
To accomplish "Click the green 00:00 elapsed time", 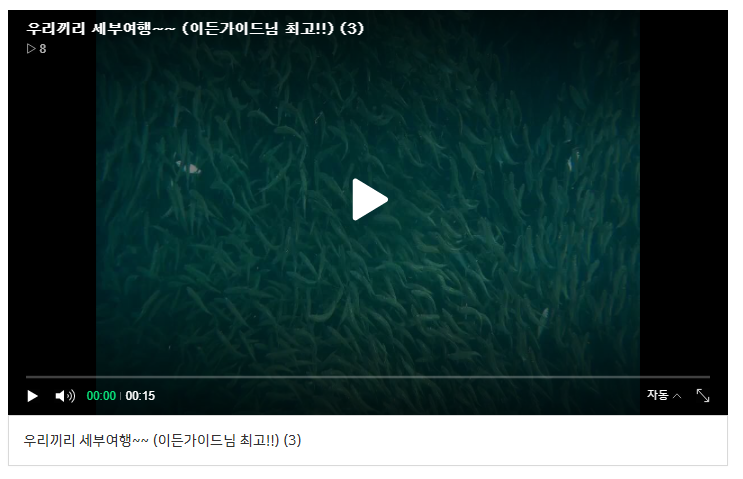I will click(101, 396).
